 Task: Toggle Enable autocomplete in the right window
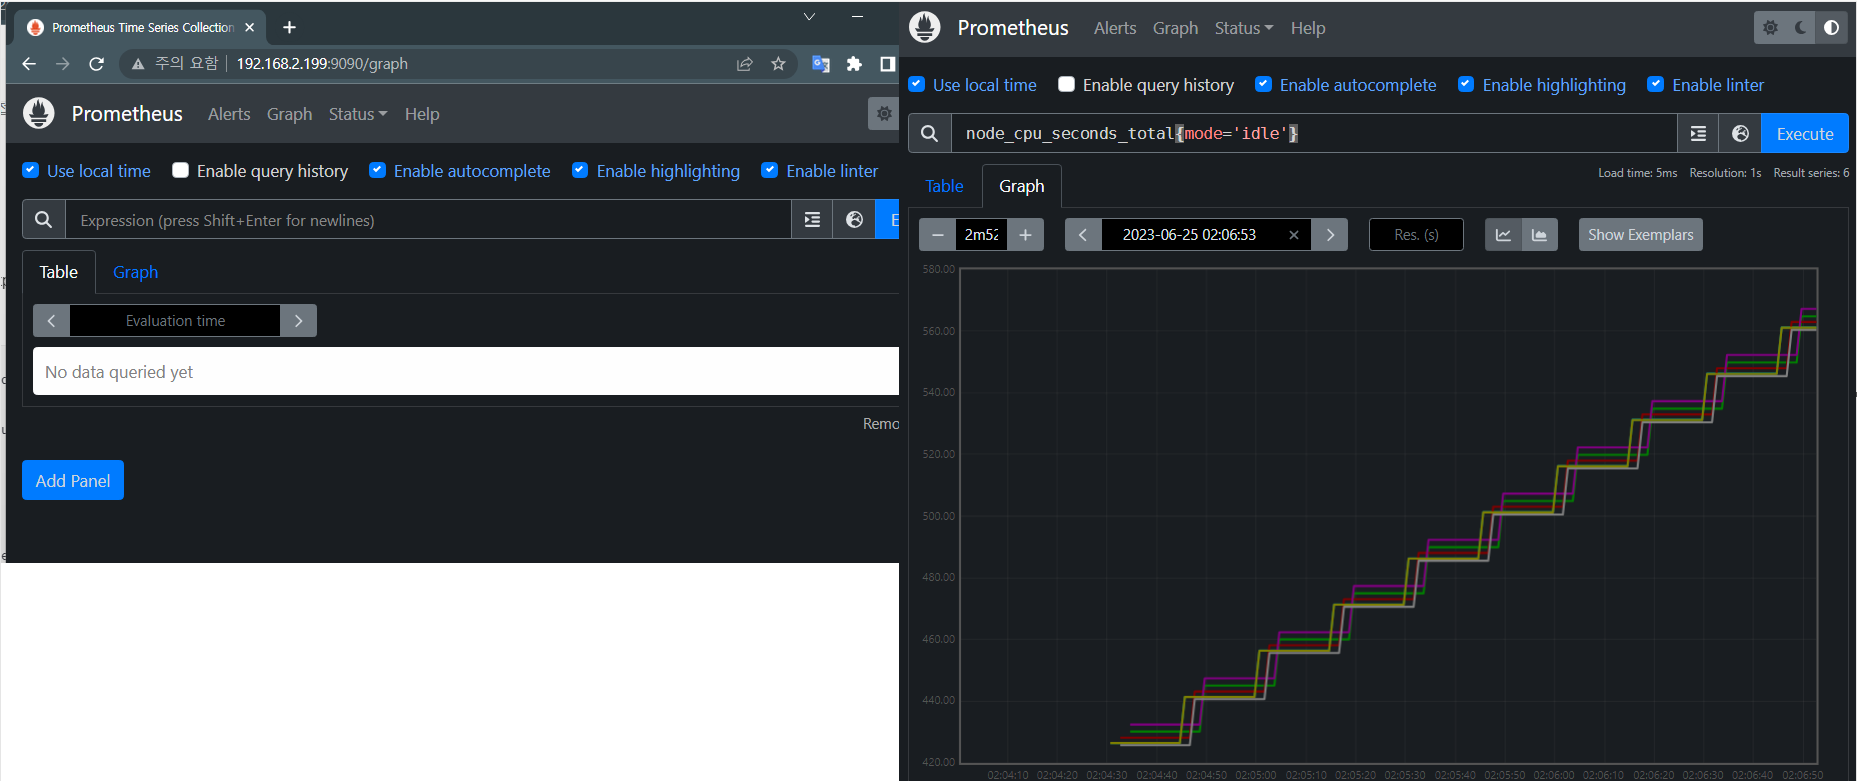pos(1263,84)
